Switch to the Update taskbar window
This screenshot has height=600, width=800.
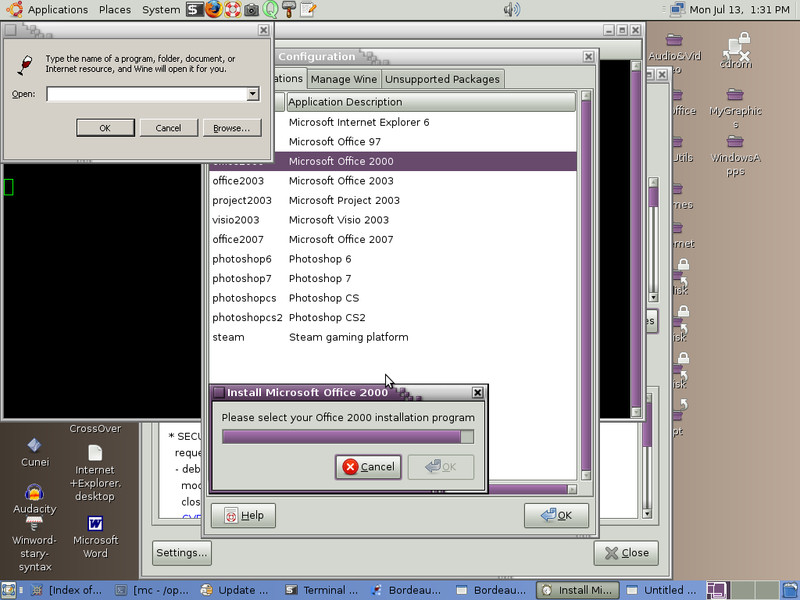pyautogui.click(x=237, y=590)
